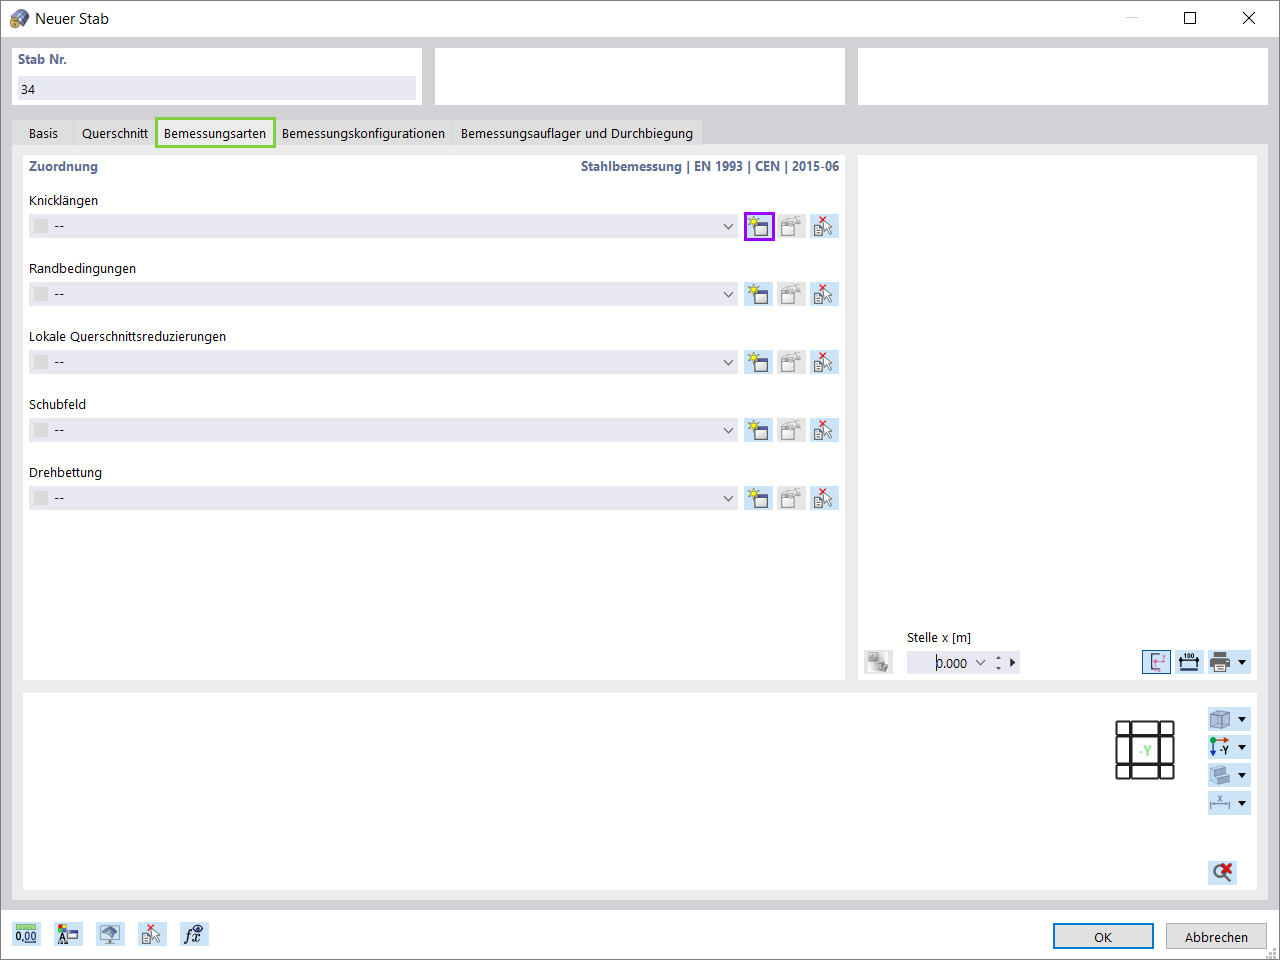Click the reset view magnifier icon

(x=1222, y=872)
